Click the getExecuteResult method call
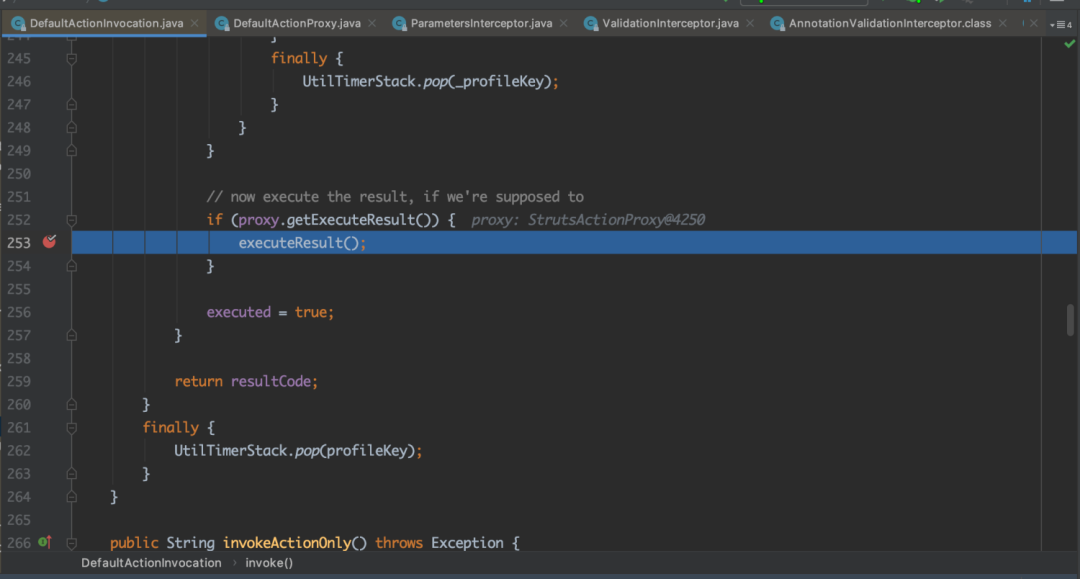This screenshot has width=1080, height=579. tap(350, 220)
